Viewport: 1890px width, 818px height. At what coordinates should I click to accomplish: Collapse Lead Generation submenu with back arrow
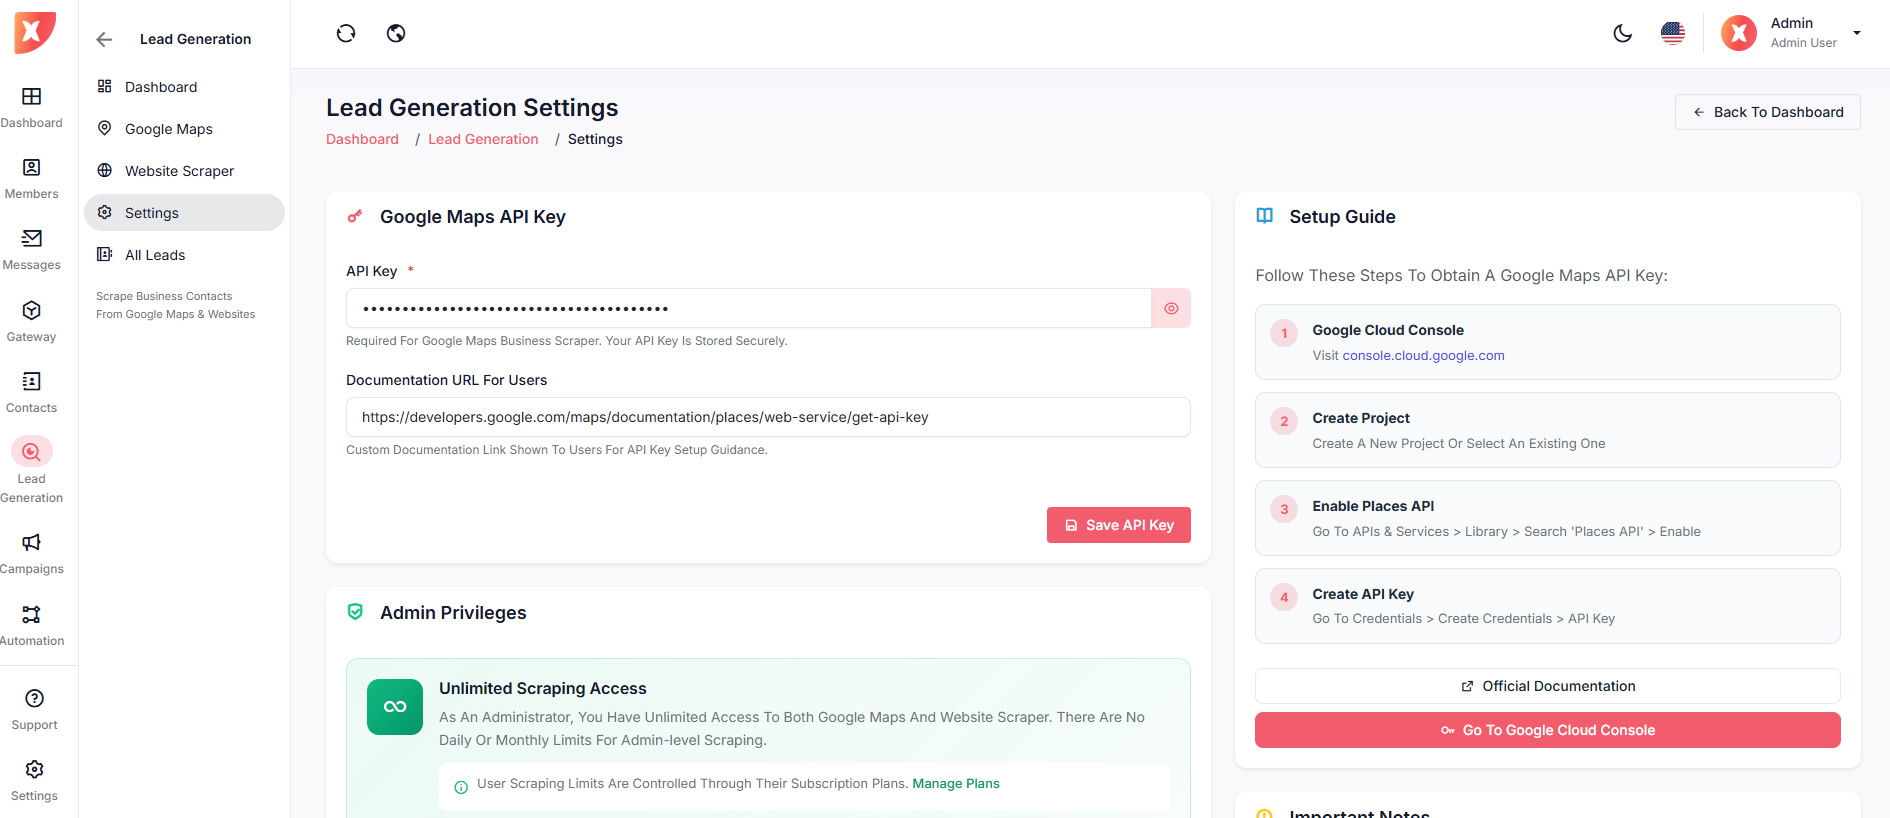point(104,39)
